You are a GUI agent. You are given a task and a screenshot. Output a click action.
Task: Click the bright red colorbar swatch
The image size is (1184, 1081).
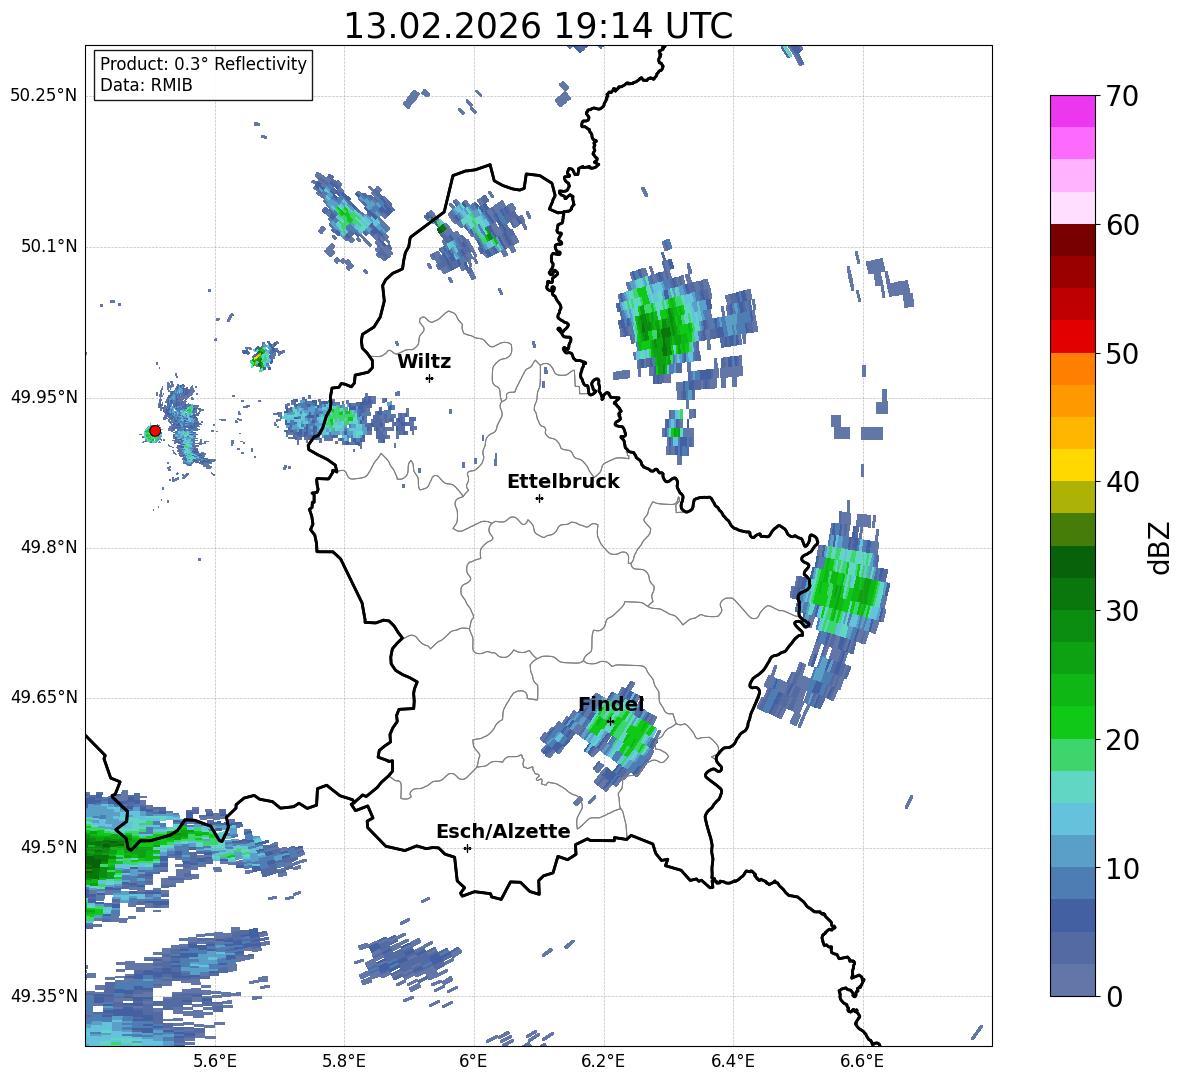[1072, 337]
